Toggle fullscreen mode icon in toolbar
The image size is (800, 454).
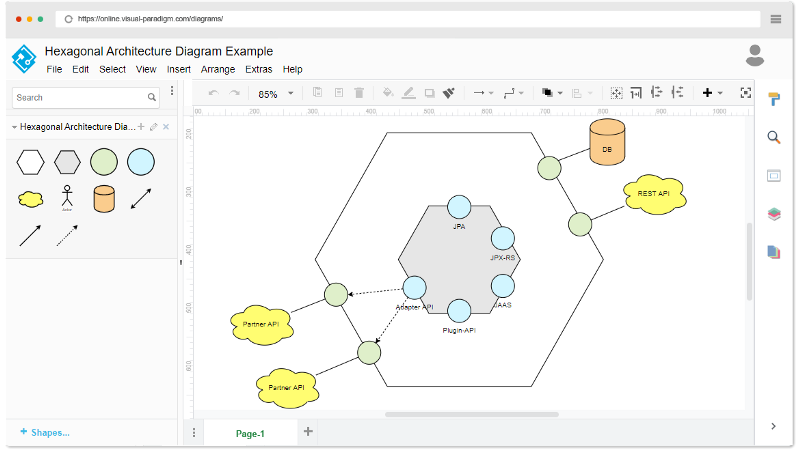coord(745,93)
